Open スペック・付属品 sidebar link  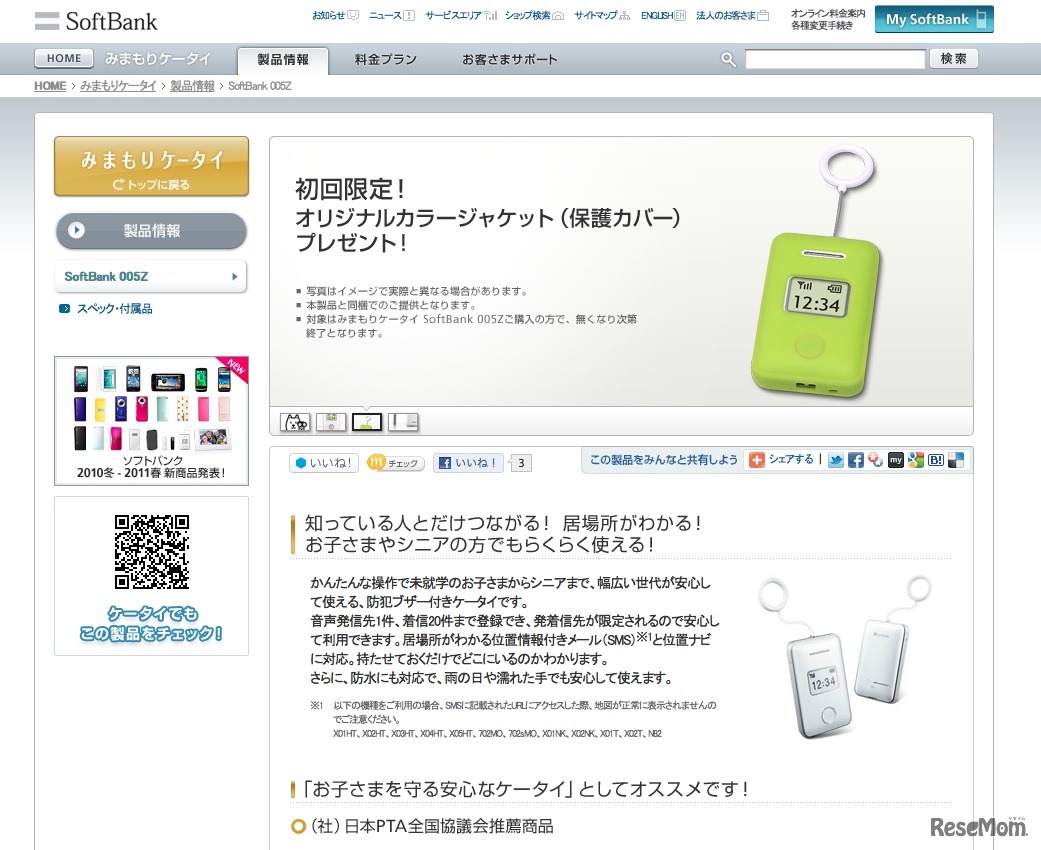tap(106, 309)
